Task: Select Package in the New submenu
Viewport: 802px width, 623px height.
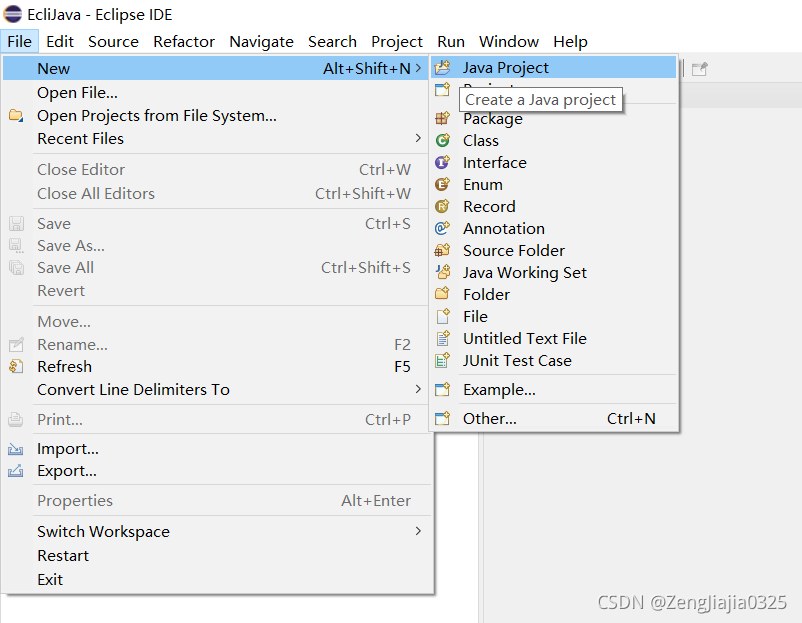Action: tap(553, 118)
